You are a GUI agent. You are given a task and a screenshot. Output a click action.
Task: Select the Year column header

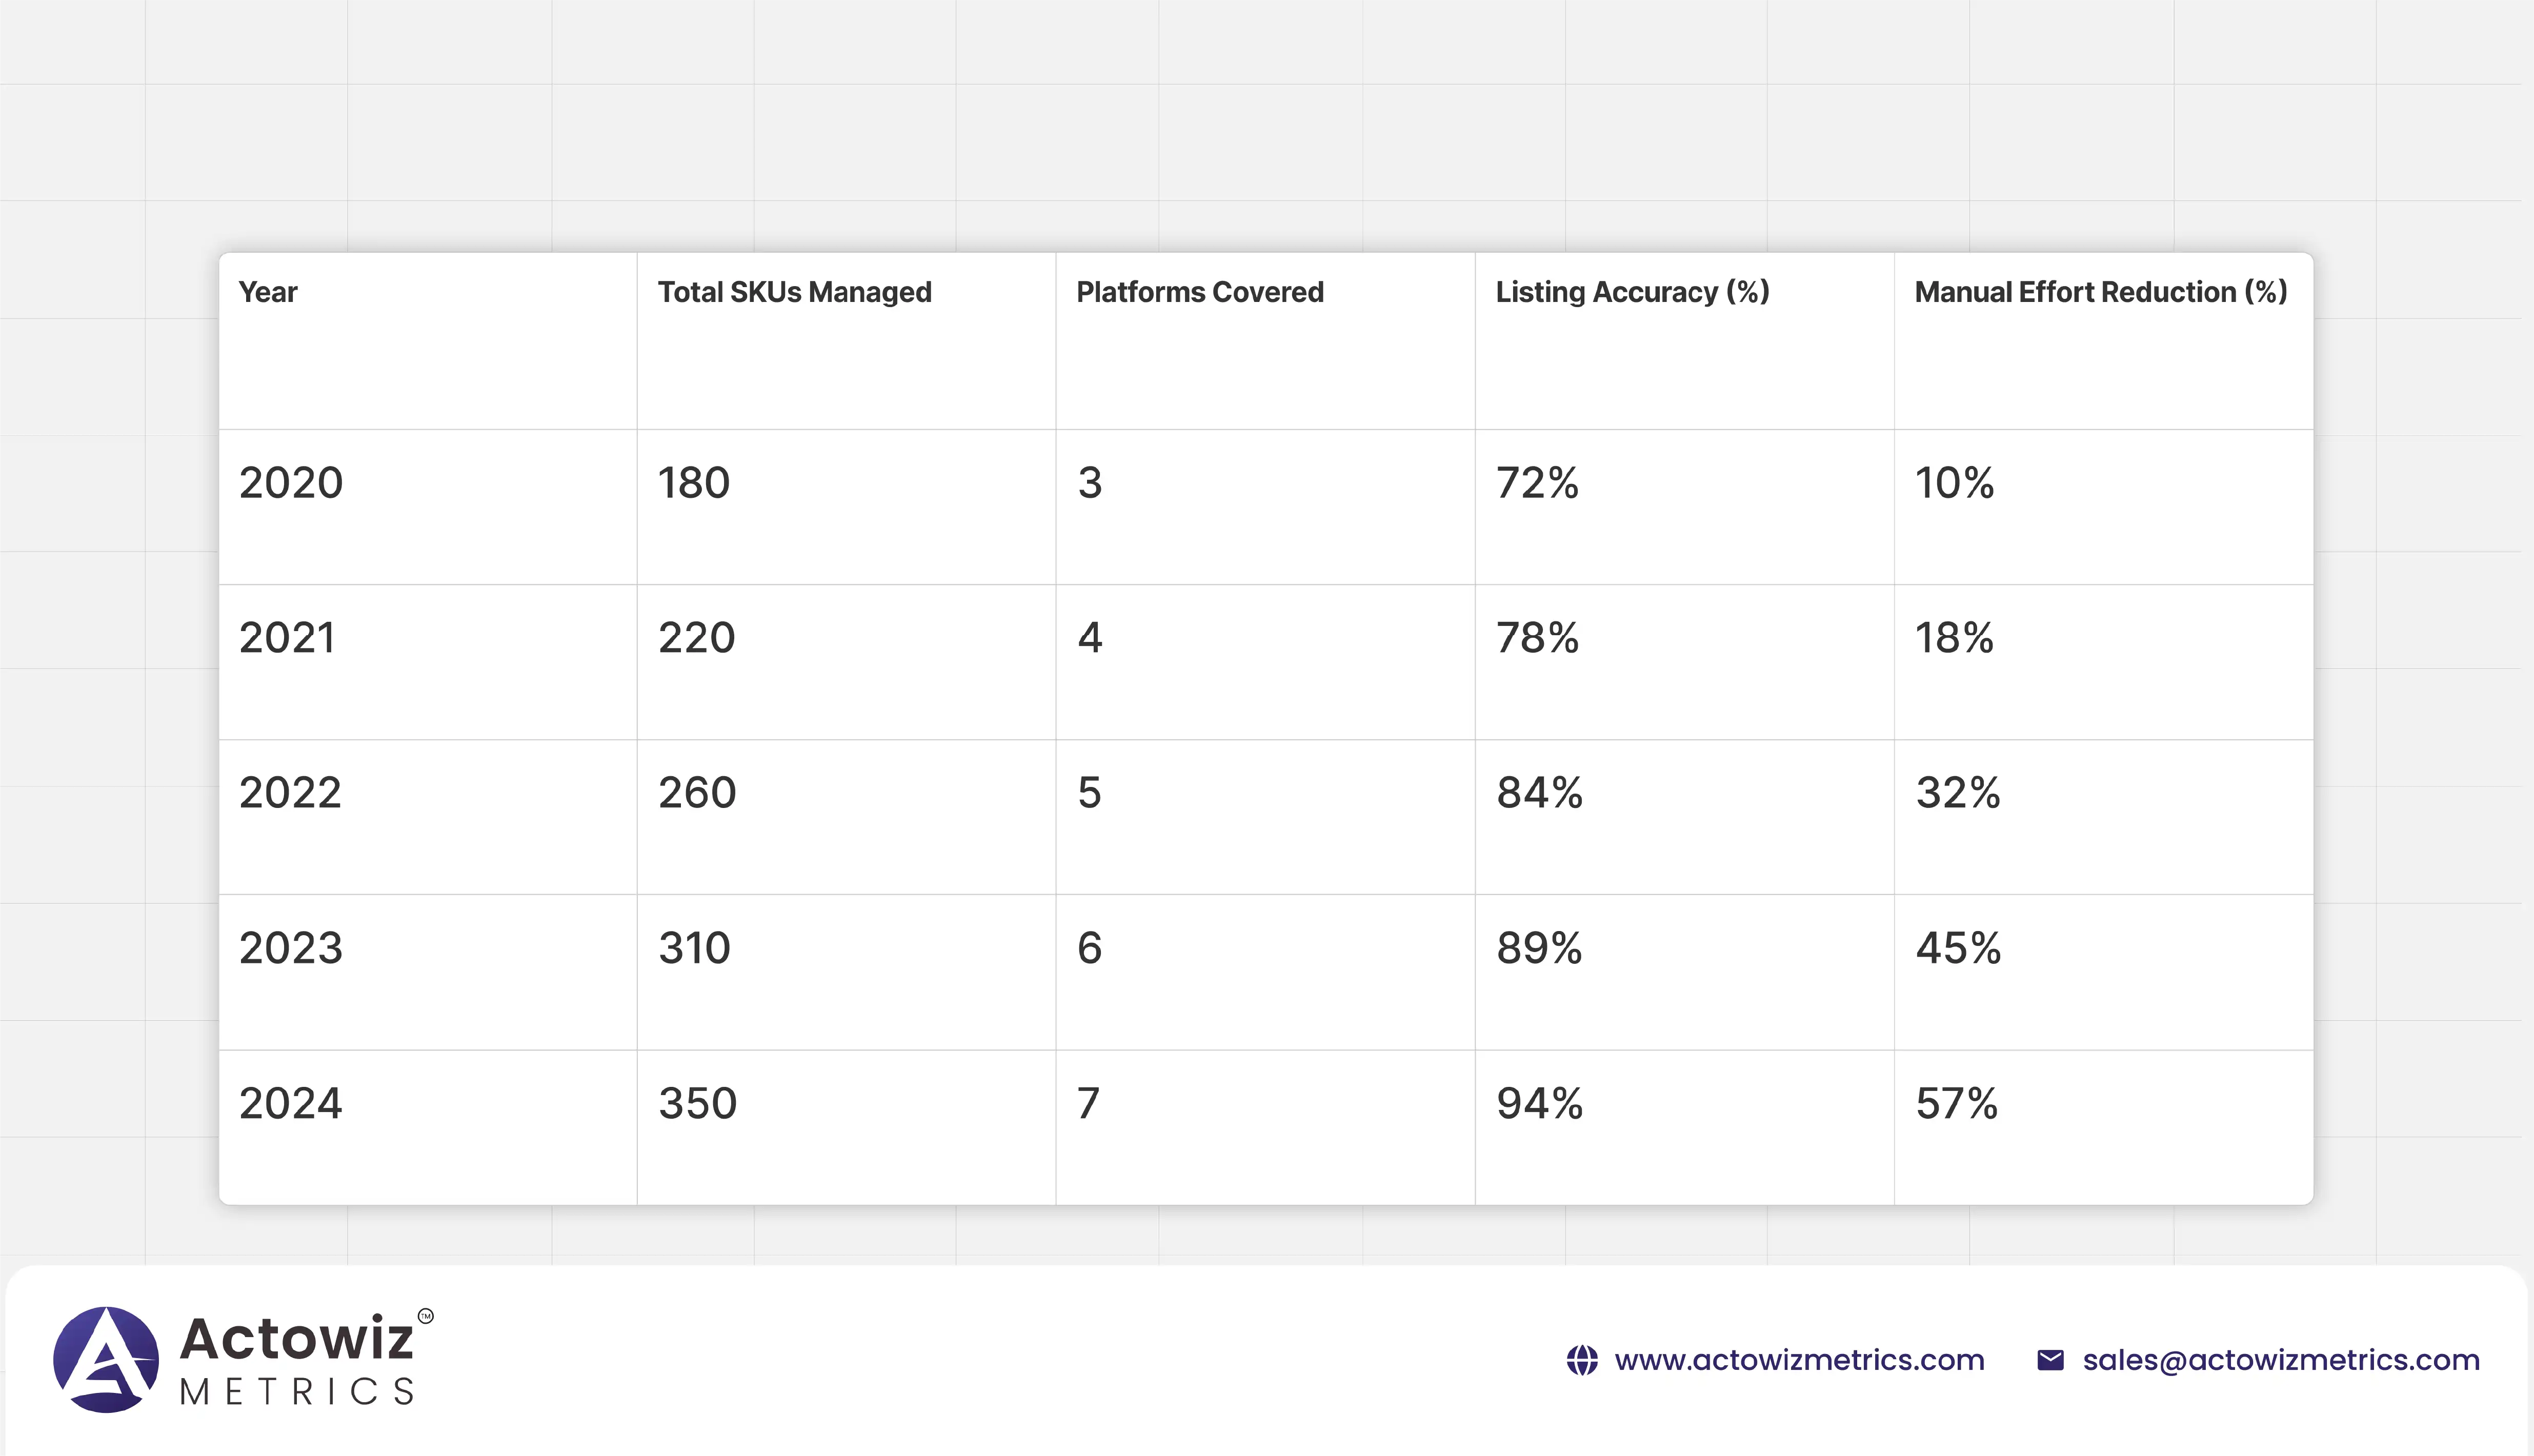(x=268, y=292)
